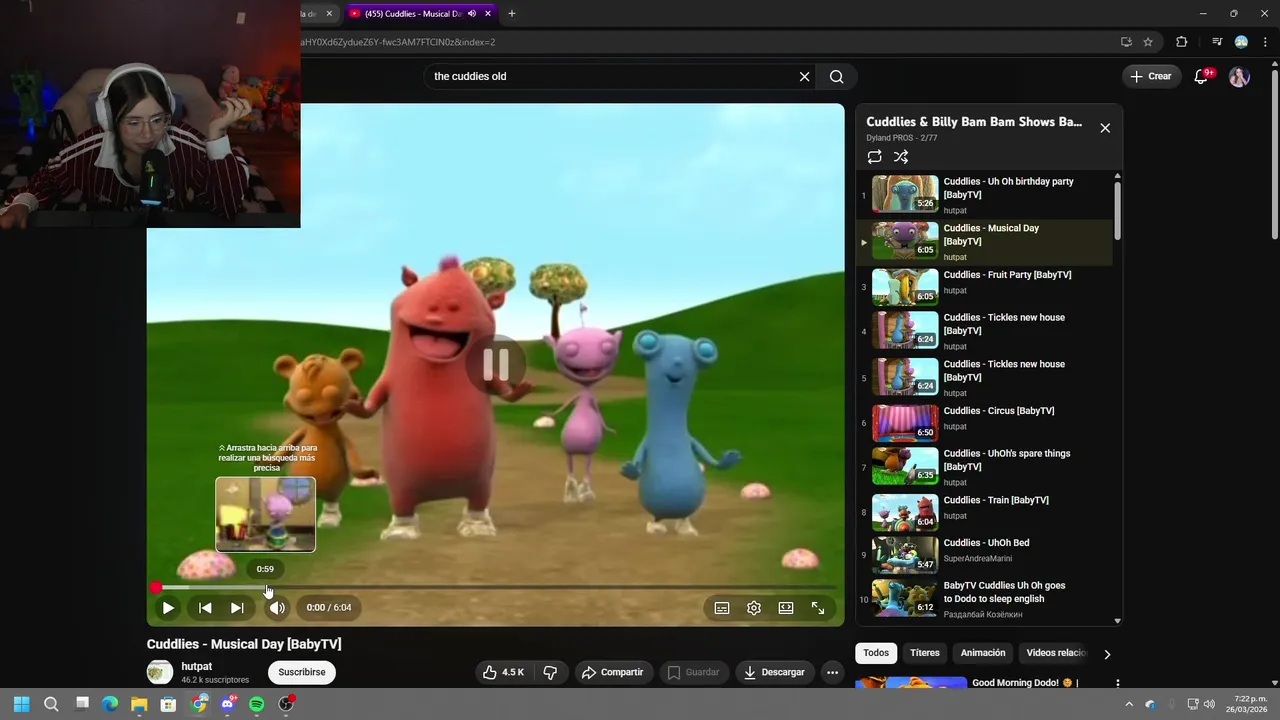Viewport: 1280px width, 720px height.
Task: Click the Compartir button
Action: click(x=612, y=673)
